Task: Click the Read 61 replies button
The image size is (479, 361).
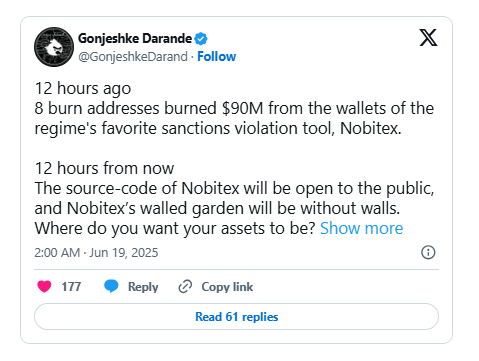Action: coord(236,317)
